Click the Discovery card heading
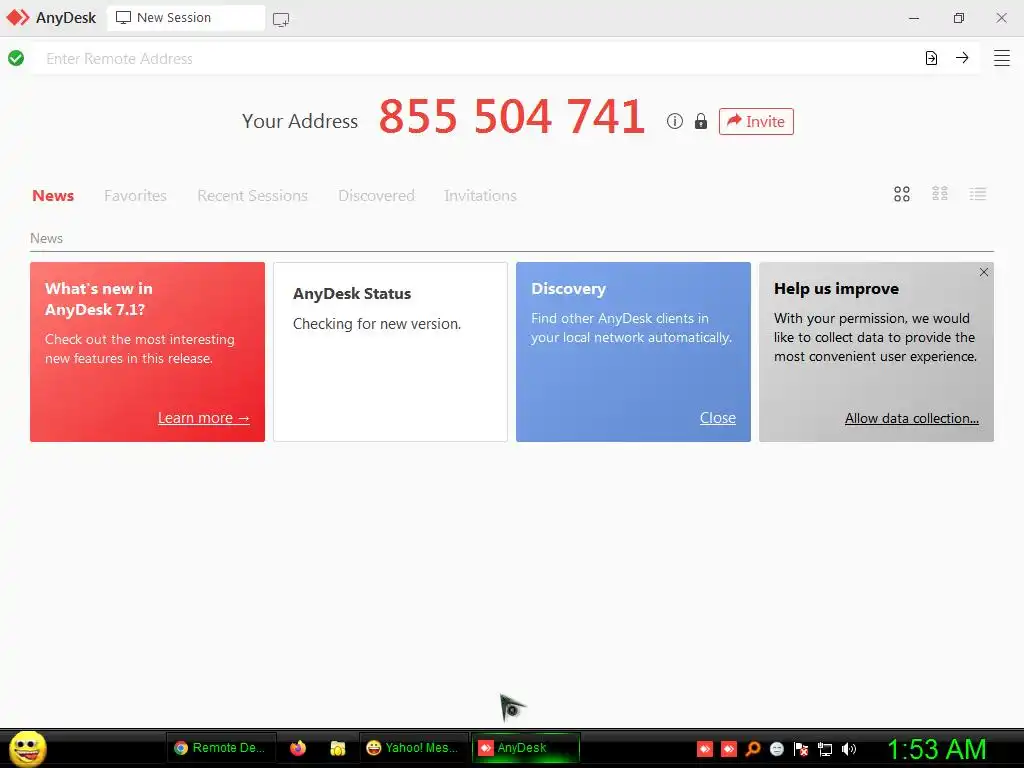 pos(569,289)
